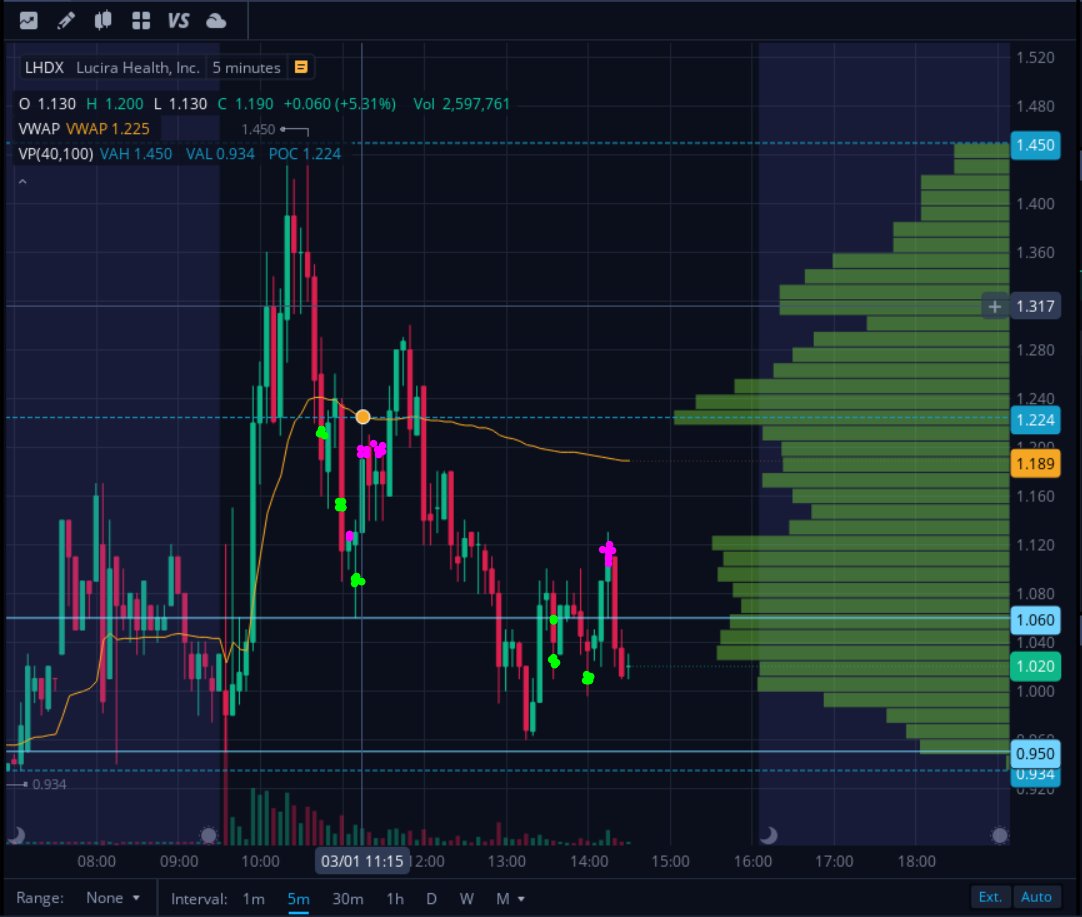This screenshot has height=917, width=1082.
Task: Open the Range None dropdown
Action: pos(112,898)
